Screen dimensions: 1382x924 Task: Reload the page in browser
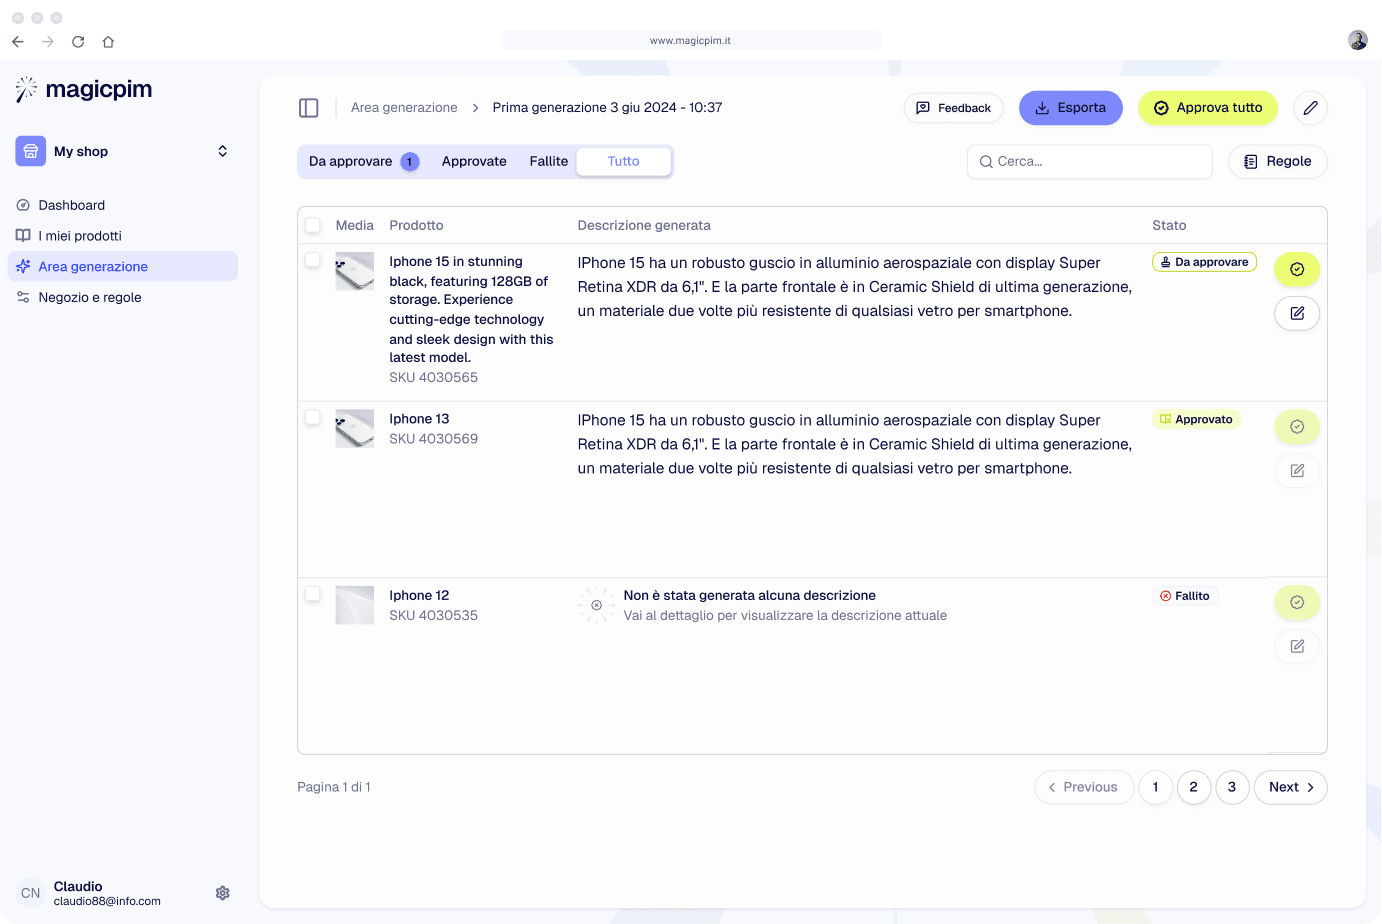(78, 42)
